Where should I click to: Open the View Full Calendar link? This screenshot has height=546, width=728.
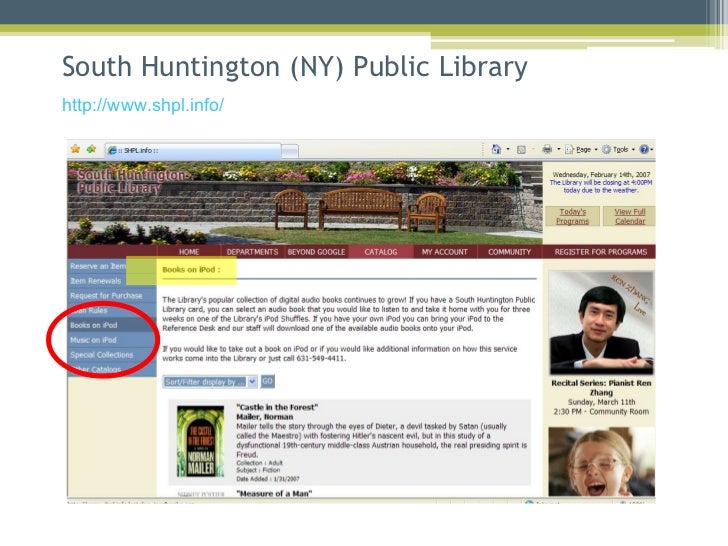(x=630, y=216)
